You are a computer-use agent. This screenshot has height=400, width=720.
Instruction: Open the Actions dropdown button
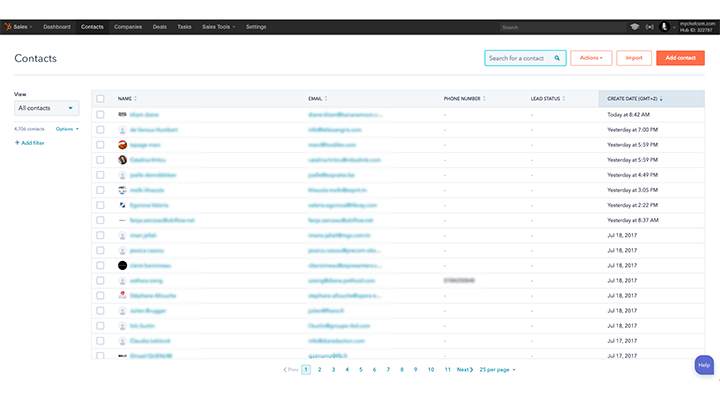point(591,58)
